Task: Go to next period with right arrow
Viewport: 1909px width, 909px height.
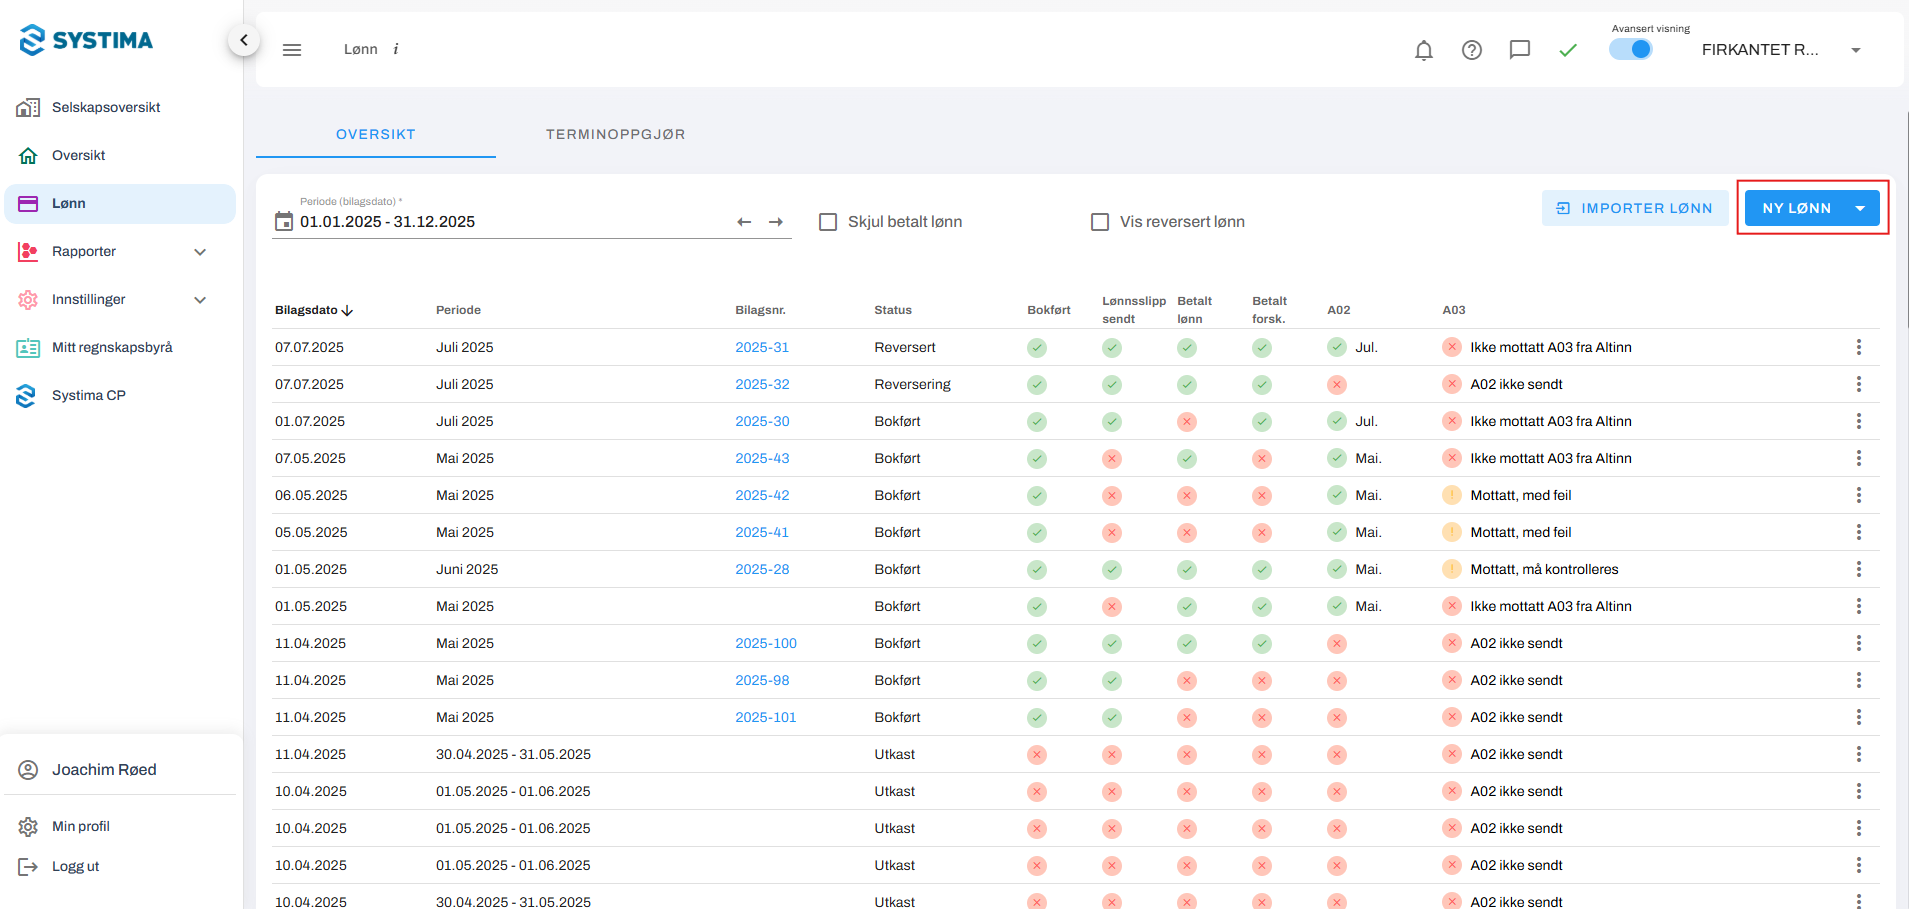Action: (776, 222)
